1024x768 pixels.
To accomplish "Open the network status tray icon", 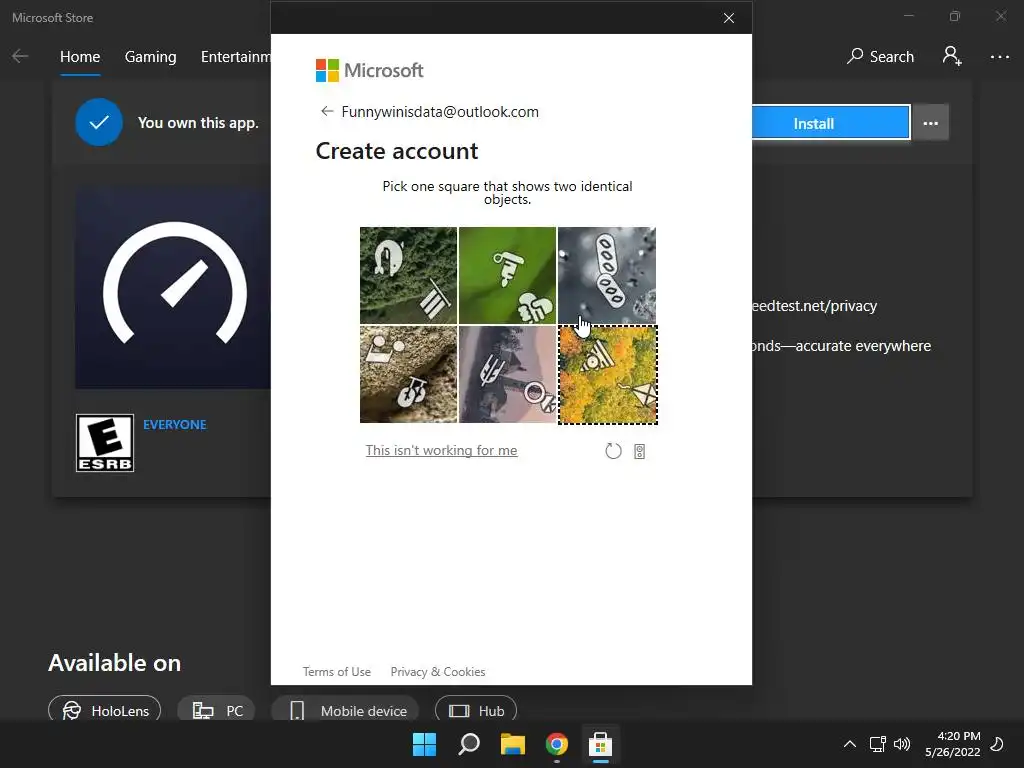I will [x=877, y=744].
